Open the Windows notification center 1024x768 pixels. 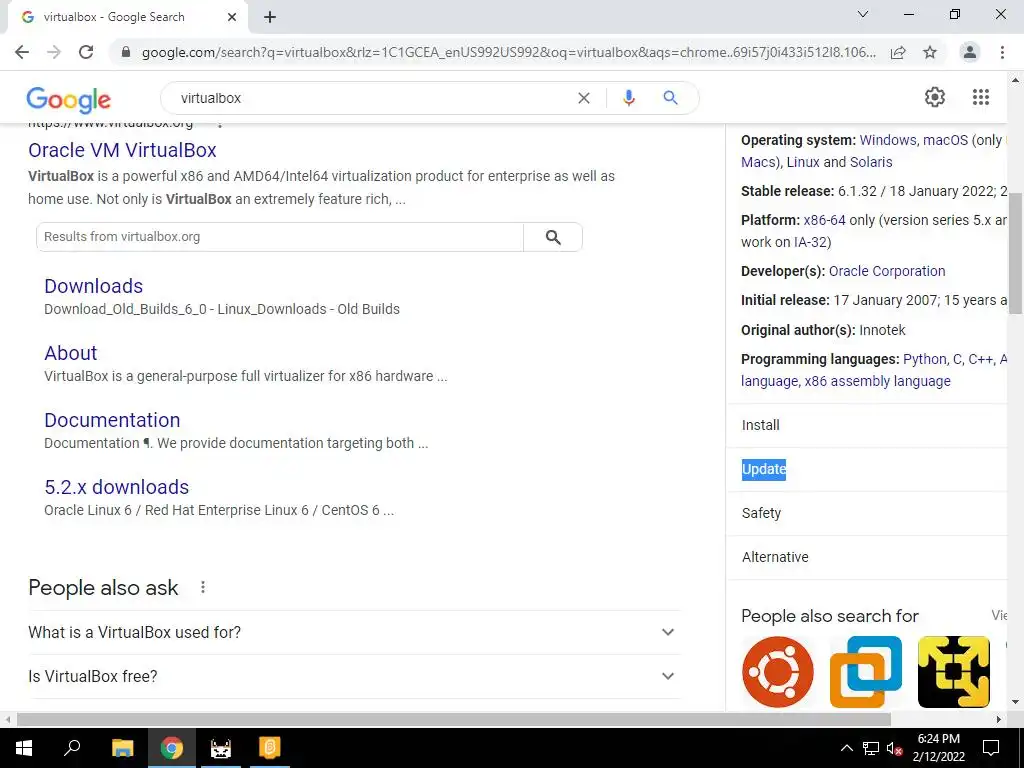[x=991, y=748]
